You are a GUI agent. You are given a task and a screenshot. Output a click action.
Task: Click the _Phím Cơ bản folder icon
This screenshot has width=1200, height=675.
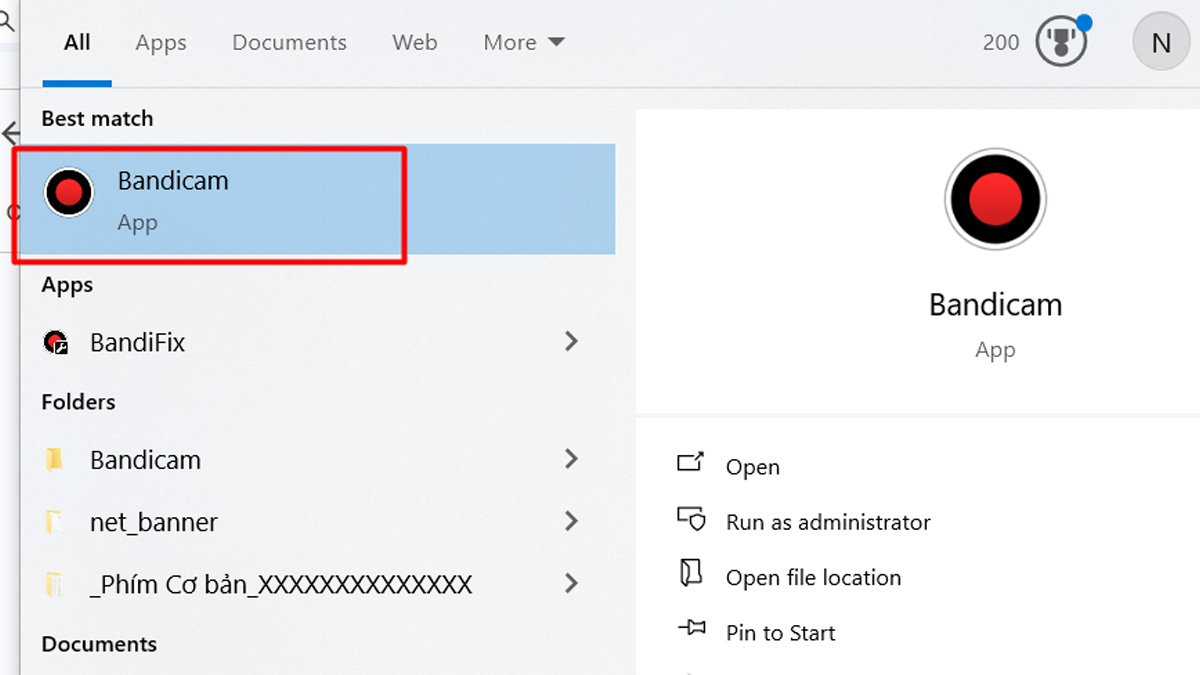tap(55, 583)
